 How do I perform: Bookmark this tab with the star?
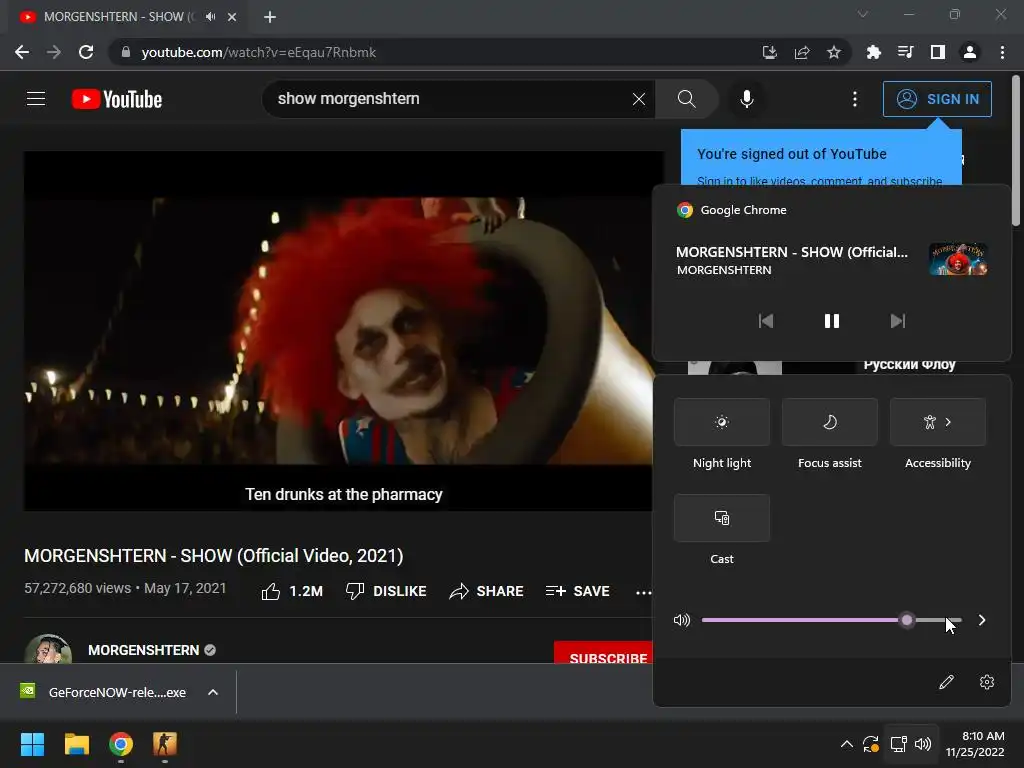coord(834,52)
